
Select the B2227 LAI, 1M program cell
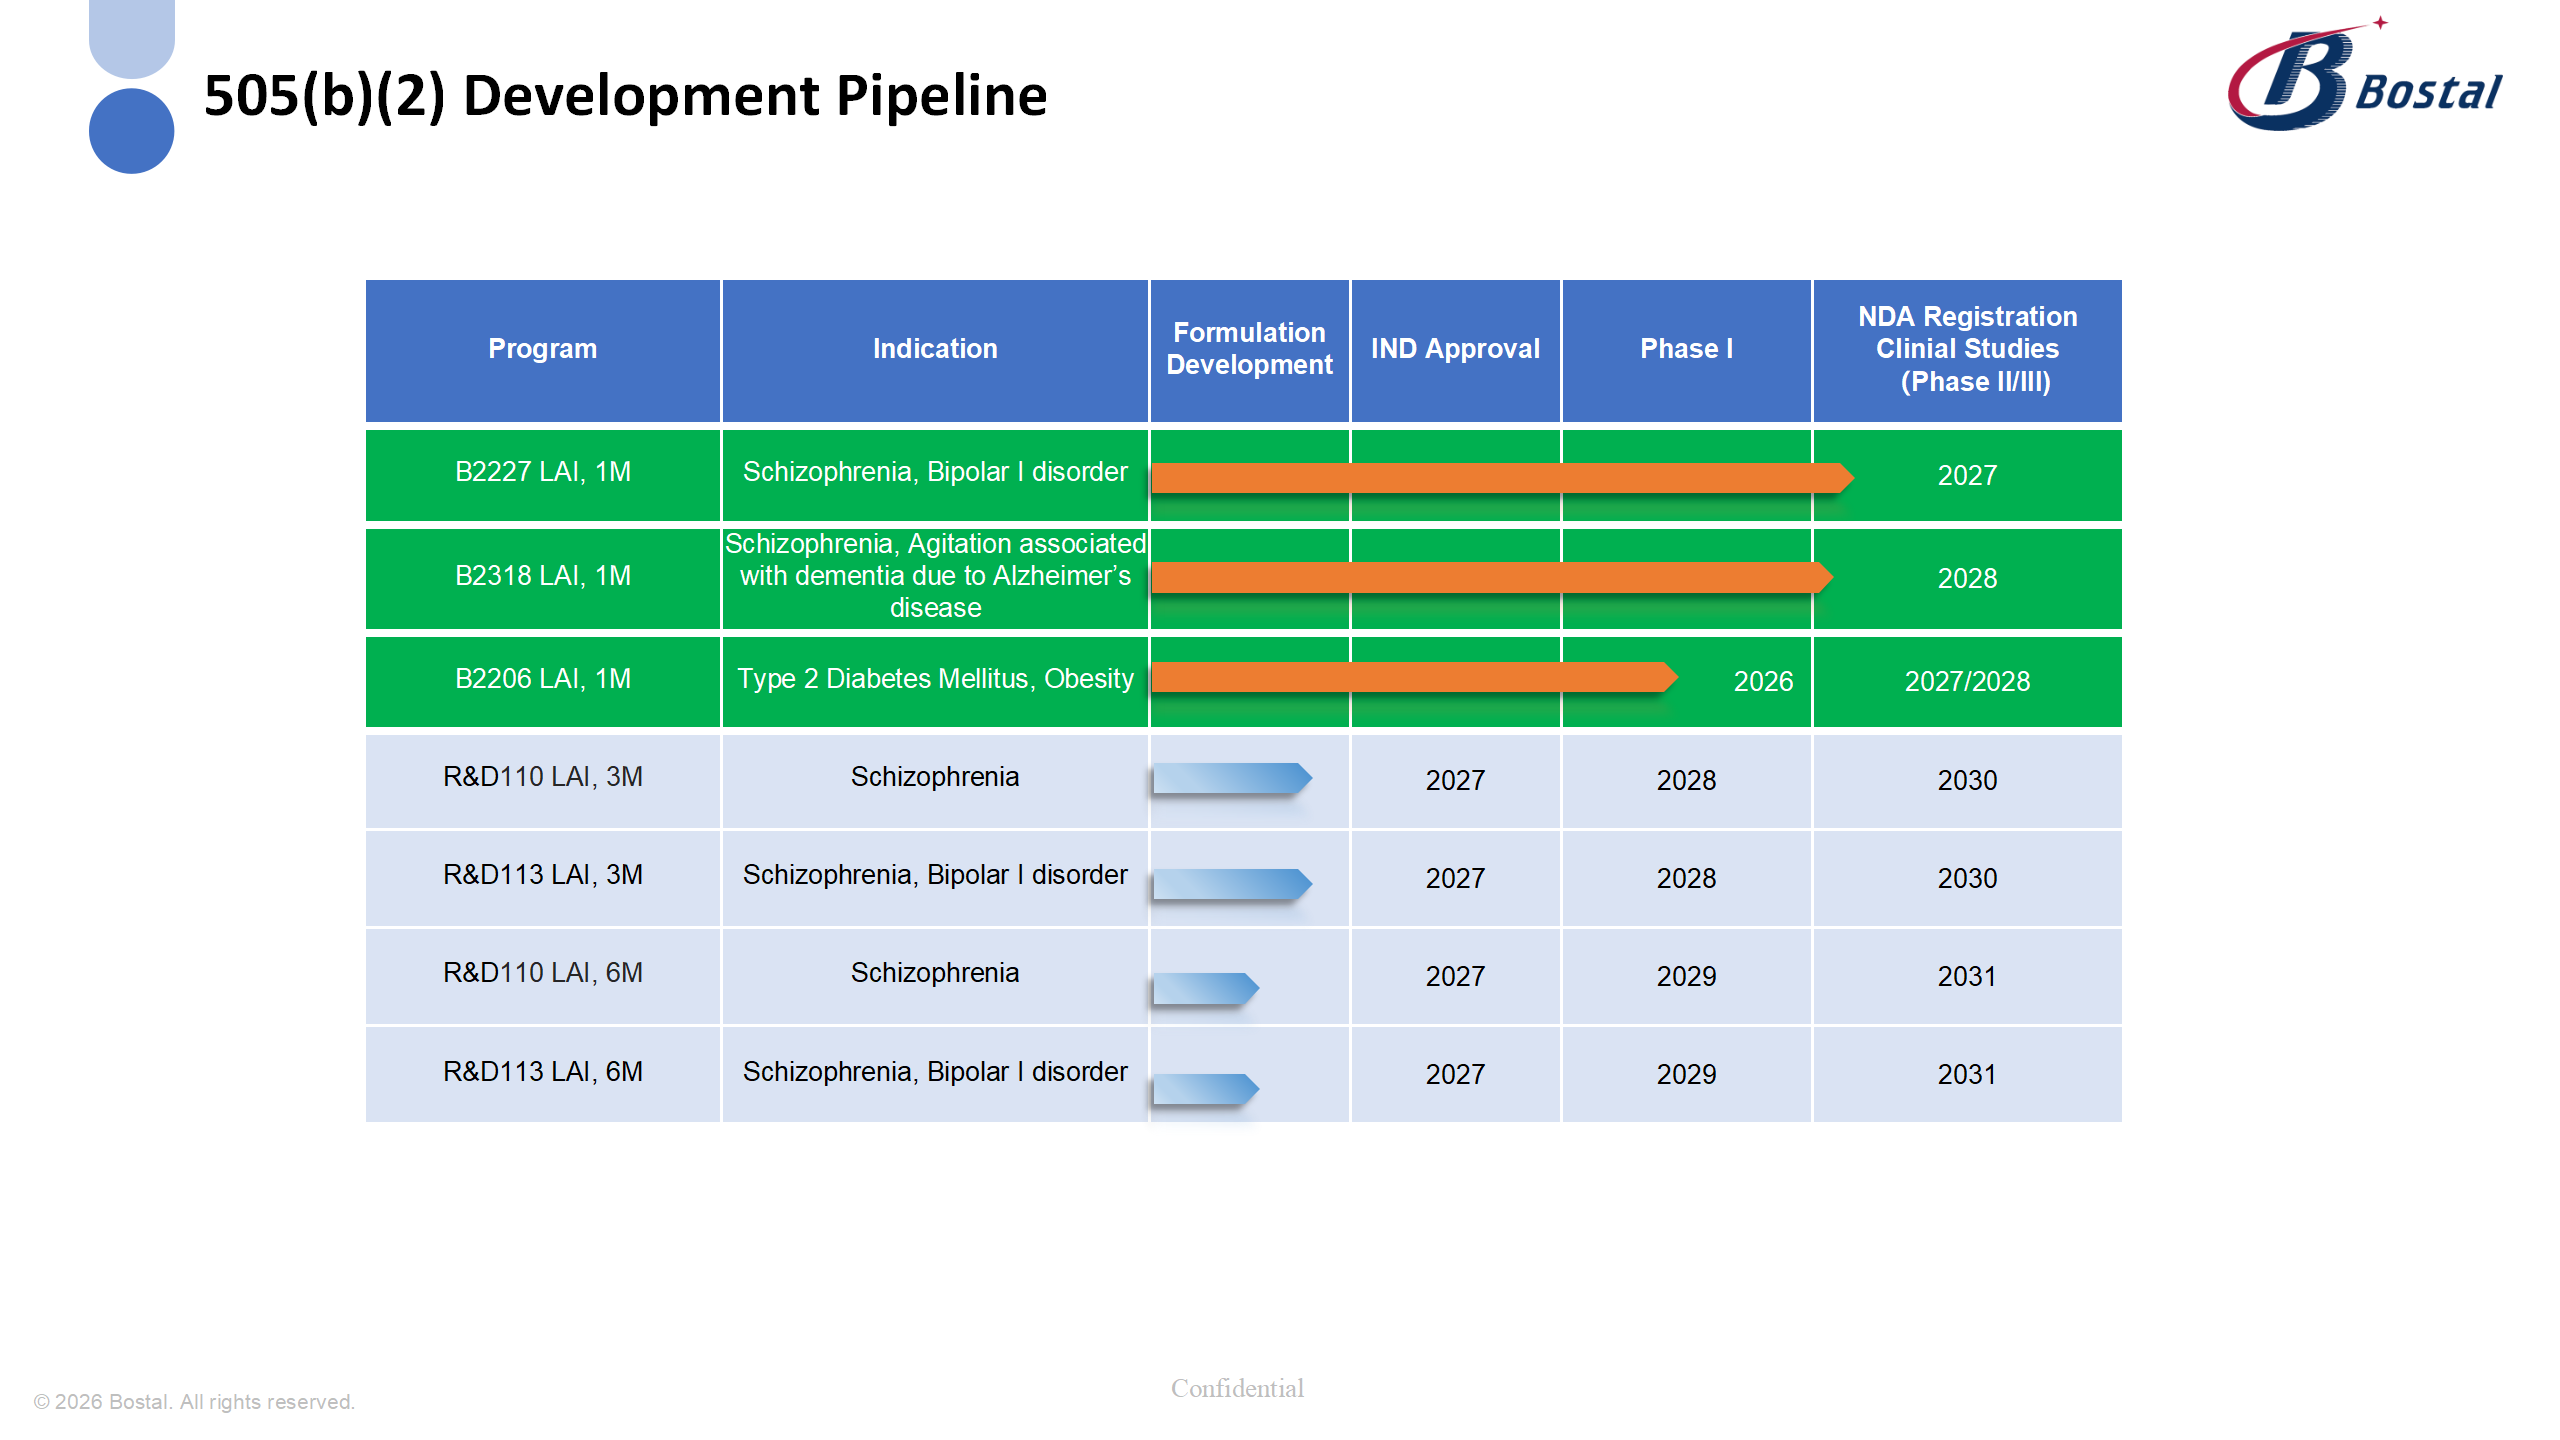tap(542, 475)
